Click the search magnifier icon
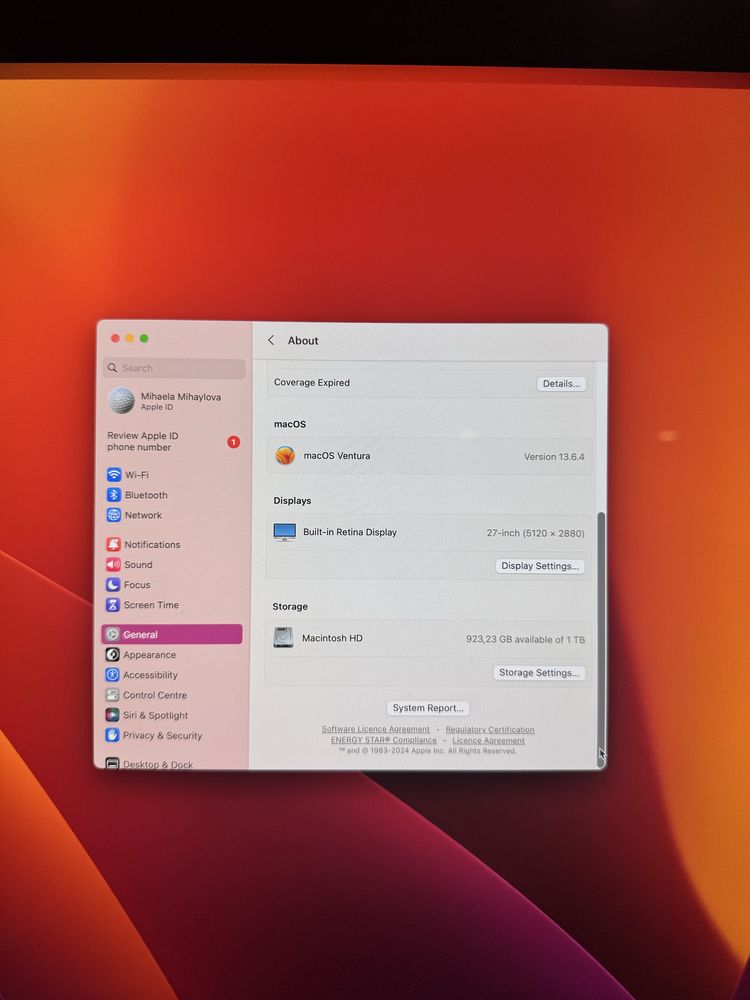The width and height of the screenshot is (750, 1000). pyautogui.click(x=112, y=368)
